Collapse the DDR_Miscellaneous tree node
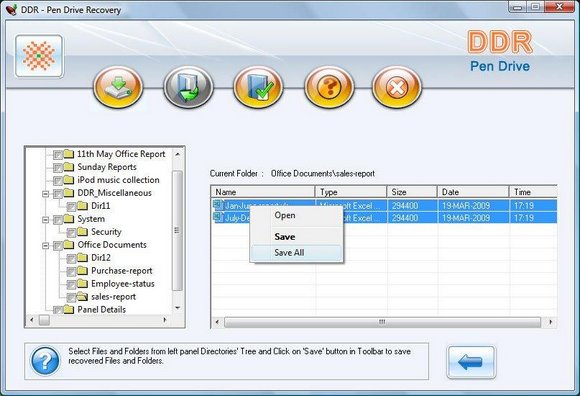This screenshot has height=396, width=580. pyautogui.click(x=45, y=194)
